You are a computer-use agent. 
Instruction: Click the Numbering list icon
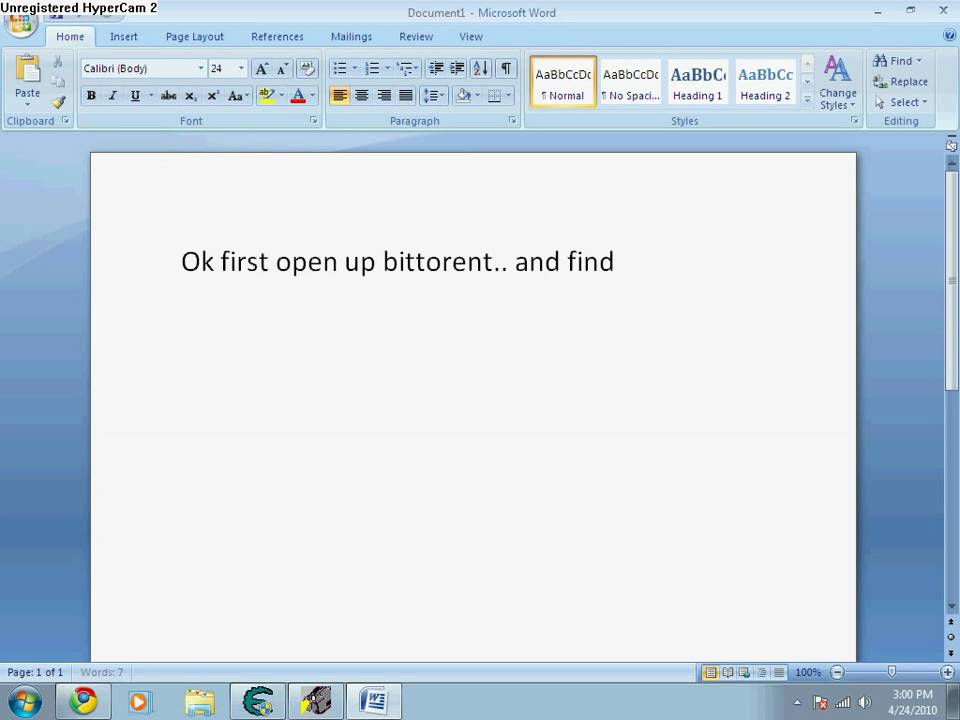(372, 68)
